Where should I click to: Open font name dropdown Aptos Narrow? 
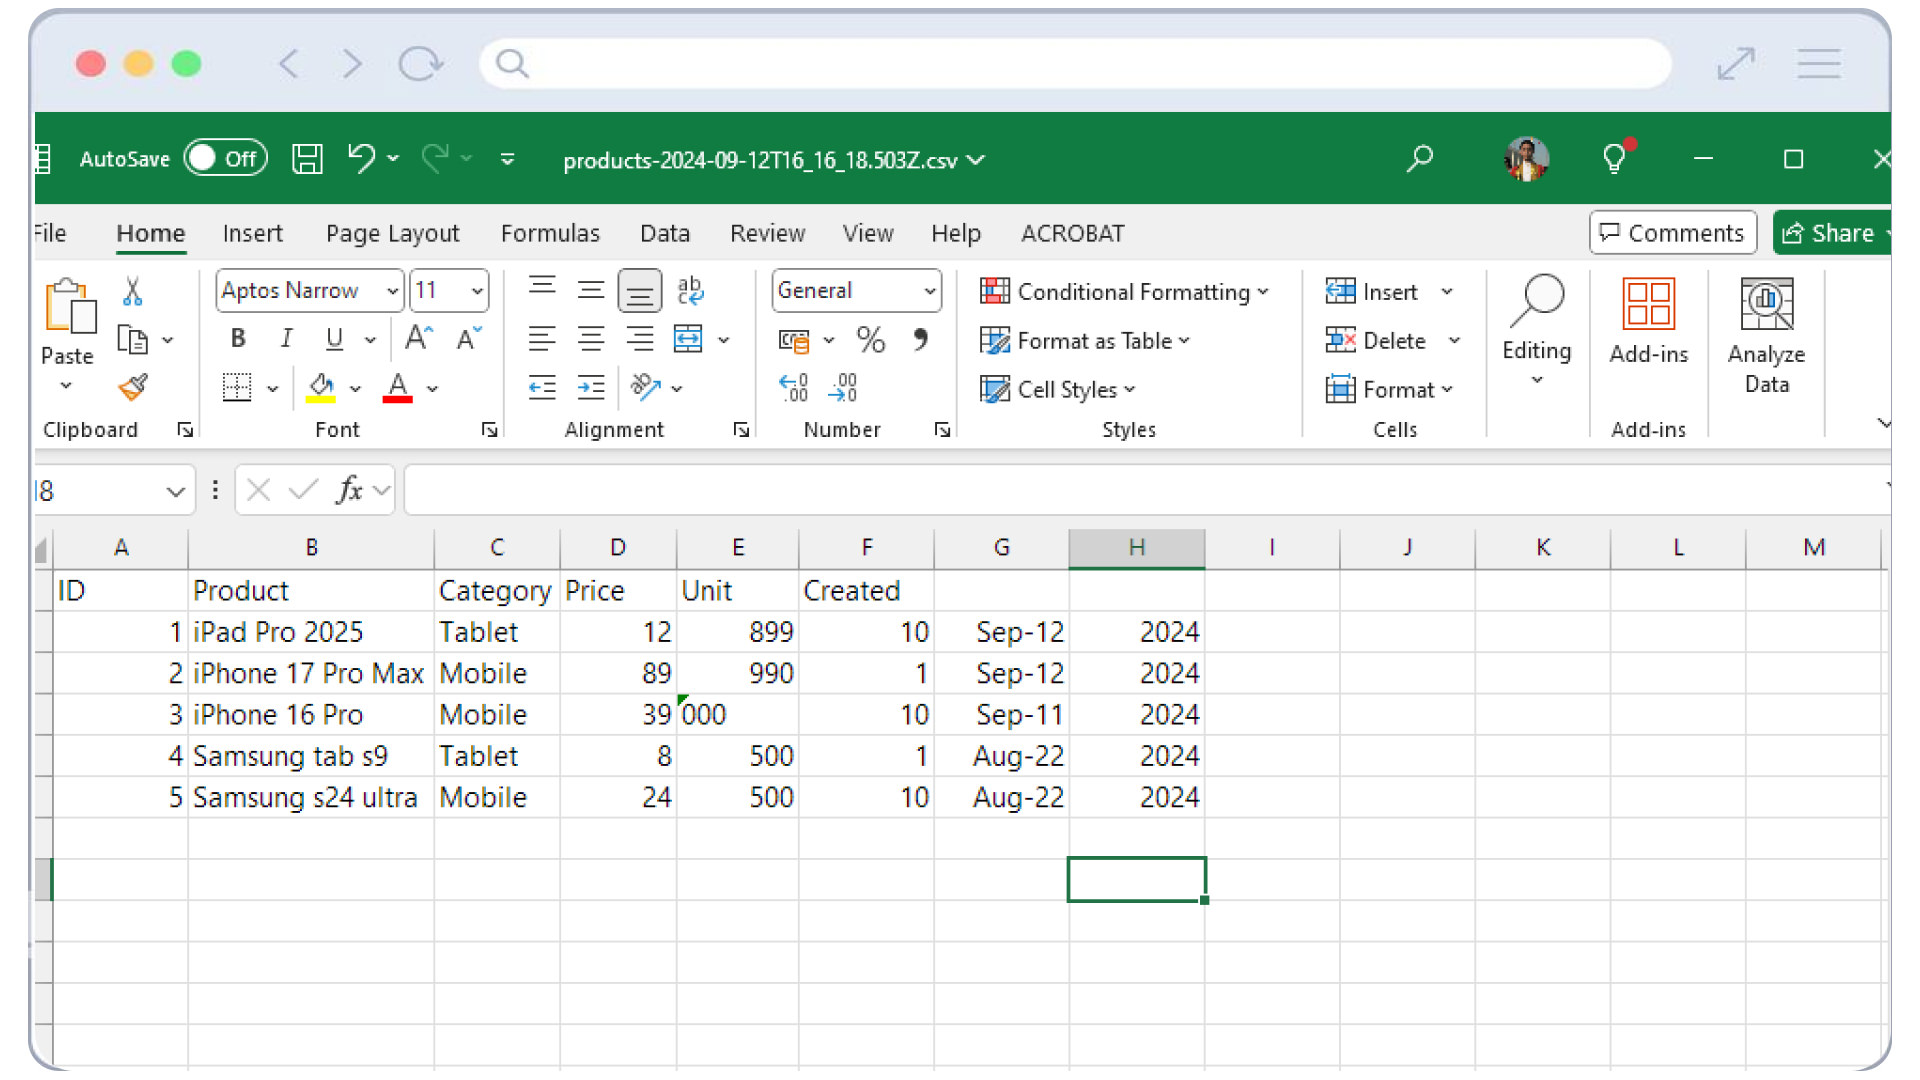[393, 291]
